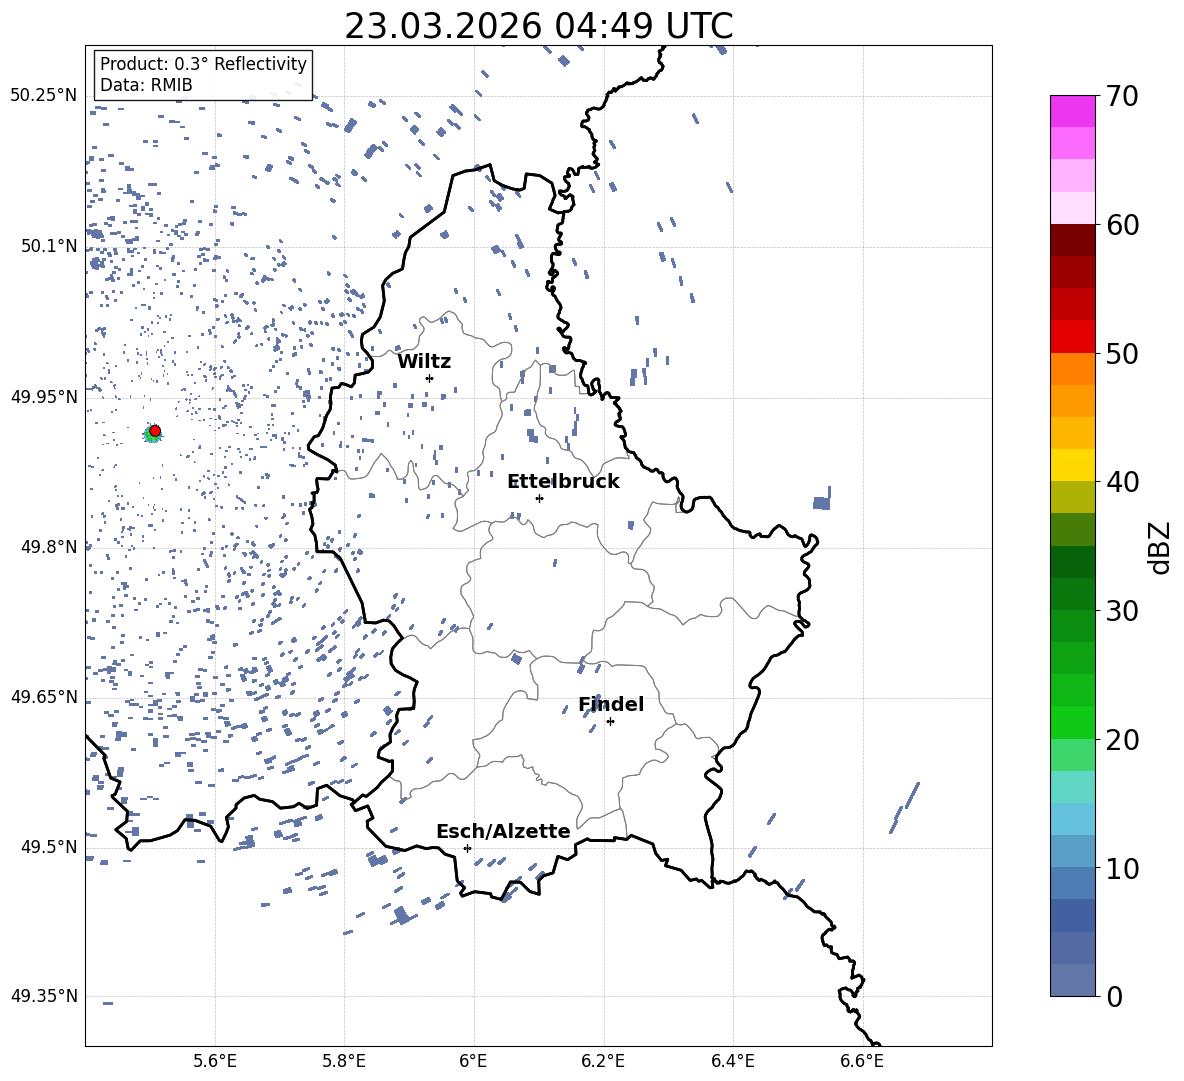Screen dimensions: 1184x1081
Task: Click the 49.35°N latitude label
Action: 44,996
